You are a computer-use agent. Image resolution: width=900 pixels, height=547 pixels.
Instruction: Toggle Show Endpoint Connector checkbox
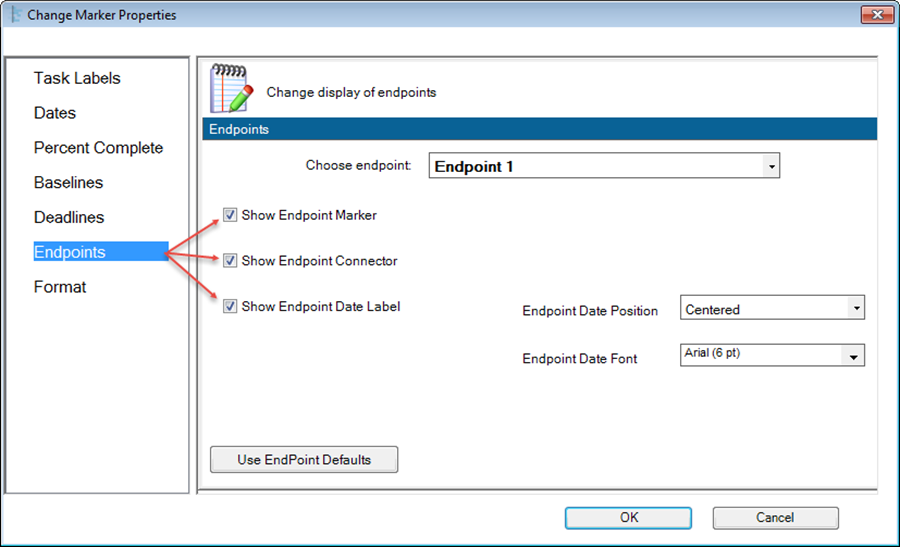(230, 261)
